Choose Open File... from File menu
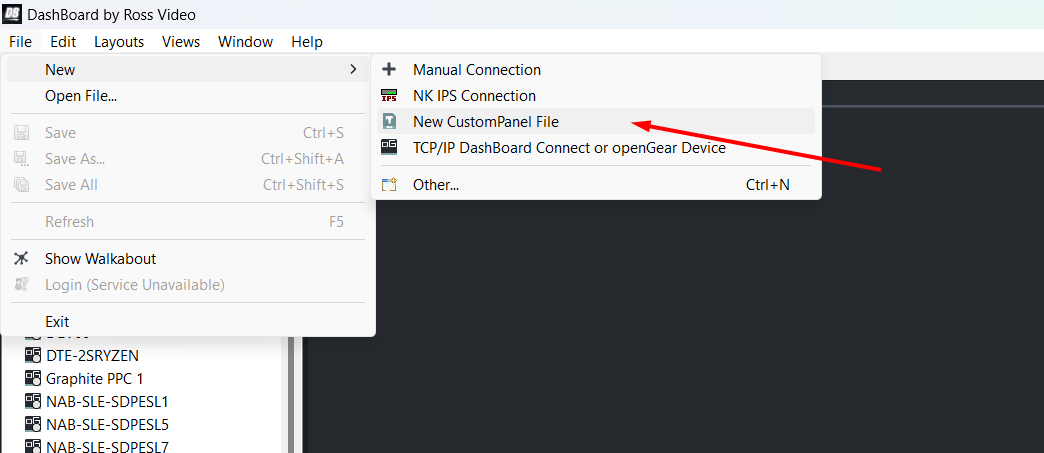 81,96
